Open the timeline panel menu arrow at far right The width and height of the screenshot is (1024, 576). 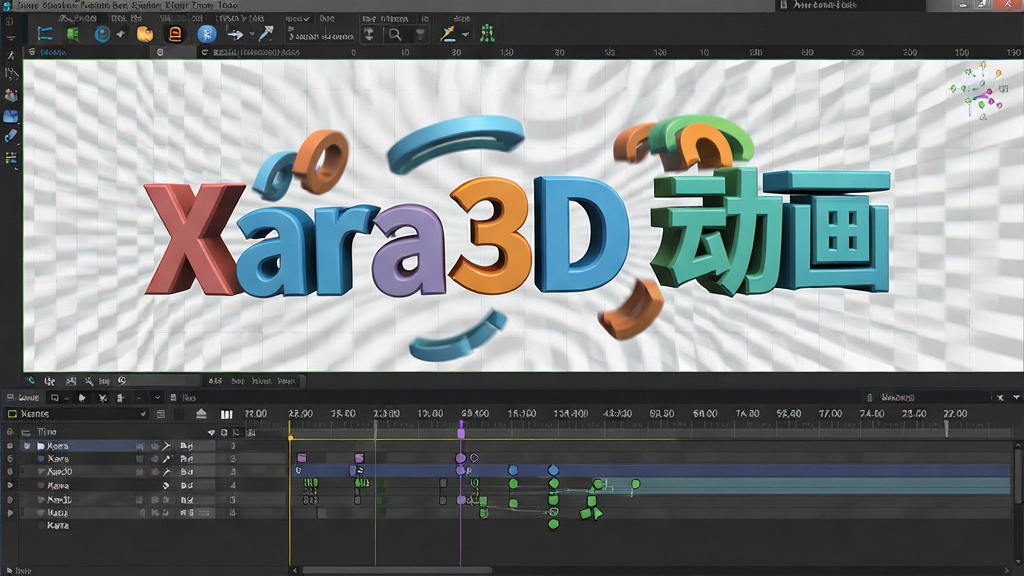click(x=1016, y=397)
